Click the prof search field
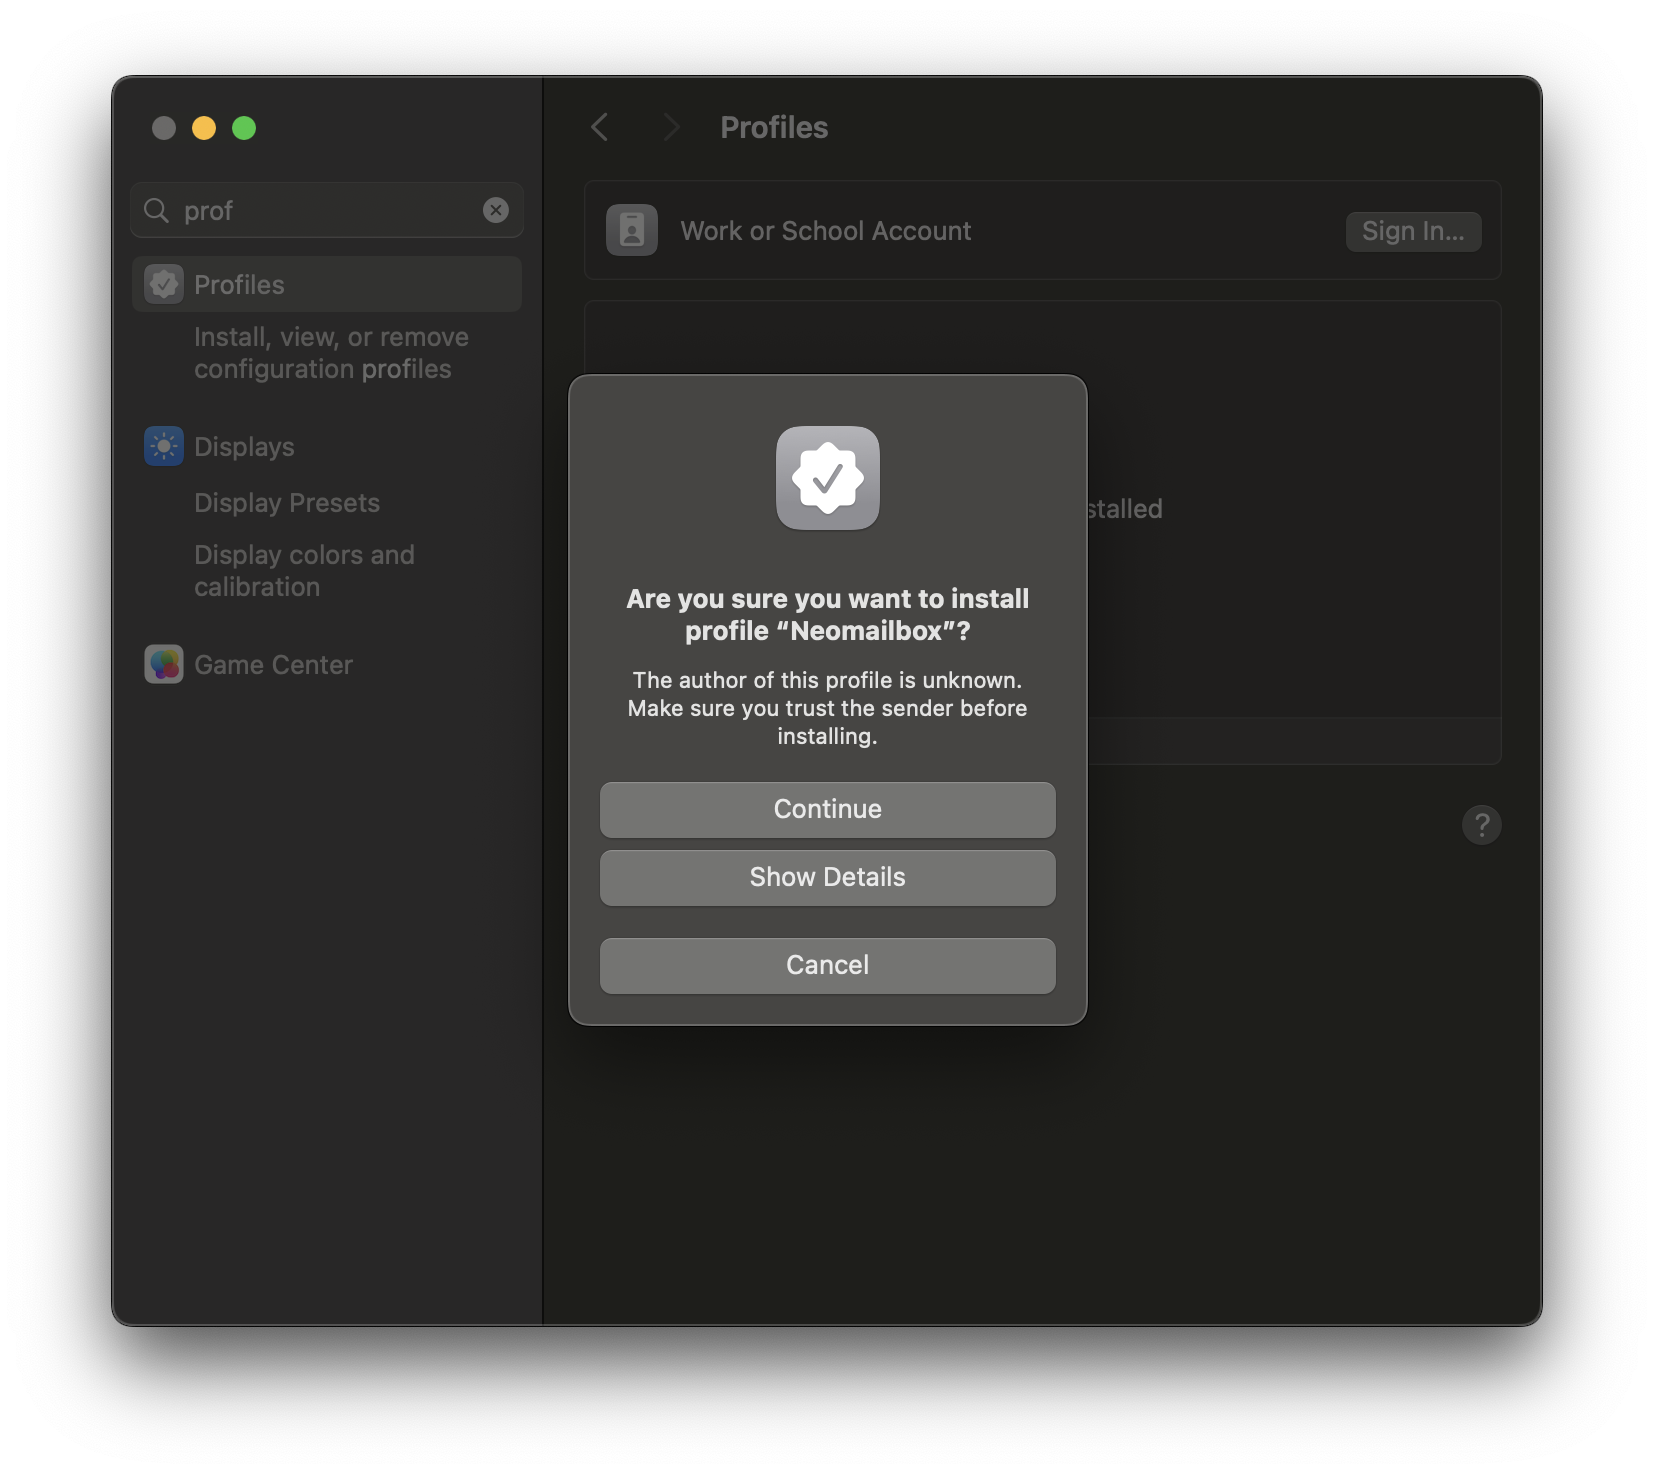The width and height of the screenshot is (1654, 1474). (327, 210)
